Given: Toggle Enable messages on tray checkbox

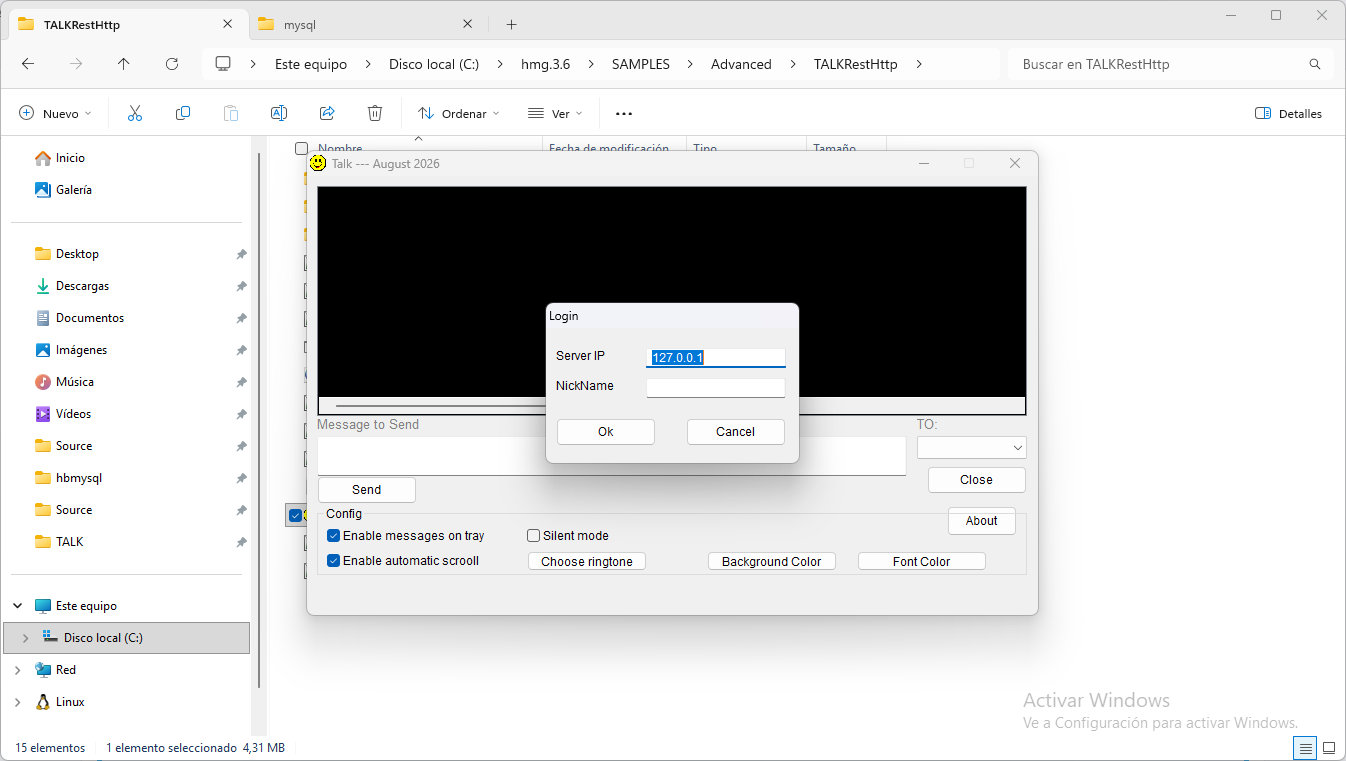Looking at the screenshot, I should coord(334,536).
